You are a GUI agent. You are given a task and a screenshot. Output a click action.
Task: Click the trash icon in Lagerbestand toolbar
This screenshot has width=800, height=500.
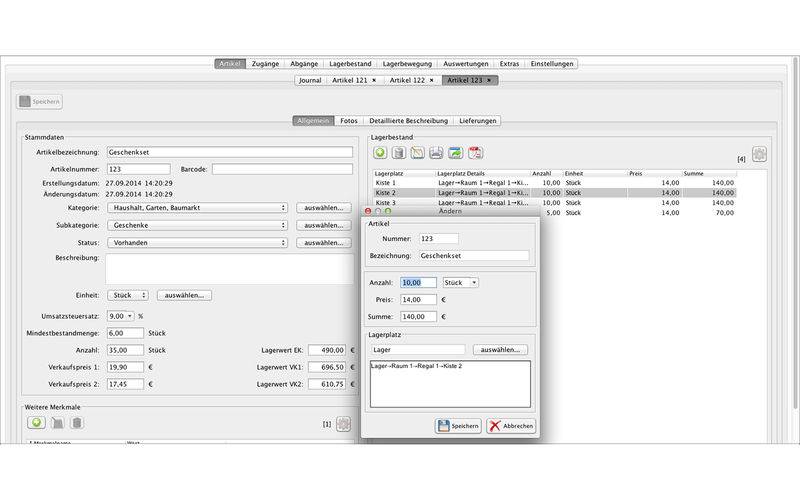click(398, 153)
